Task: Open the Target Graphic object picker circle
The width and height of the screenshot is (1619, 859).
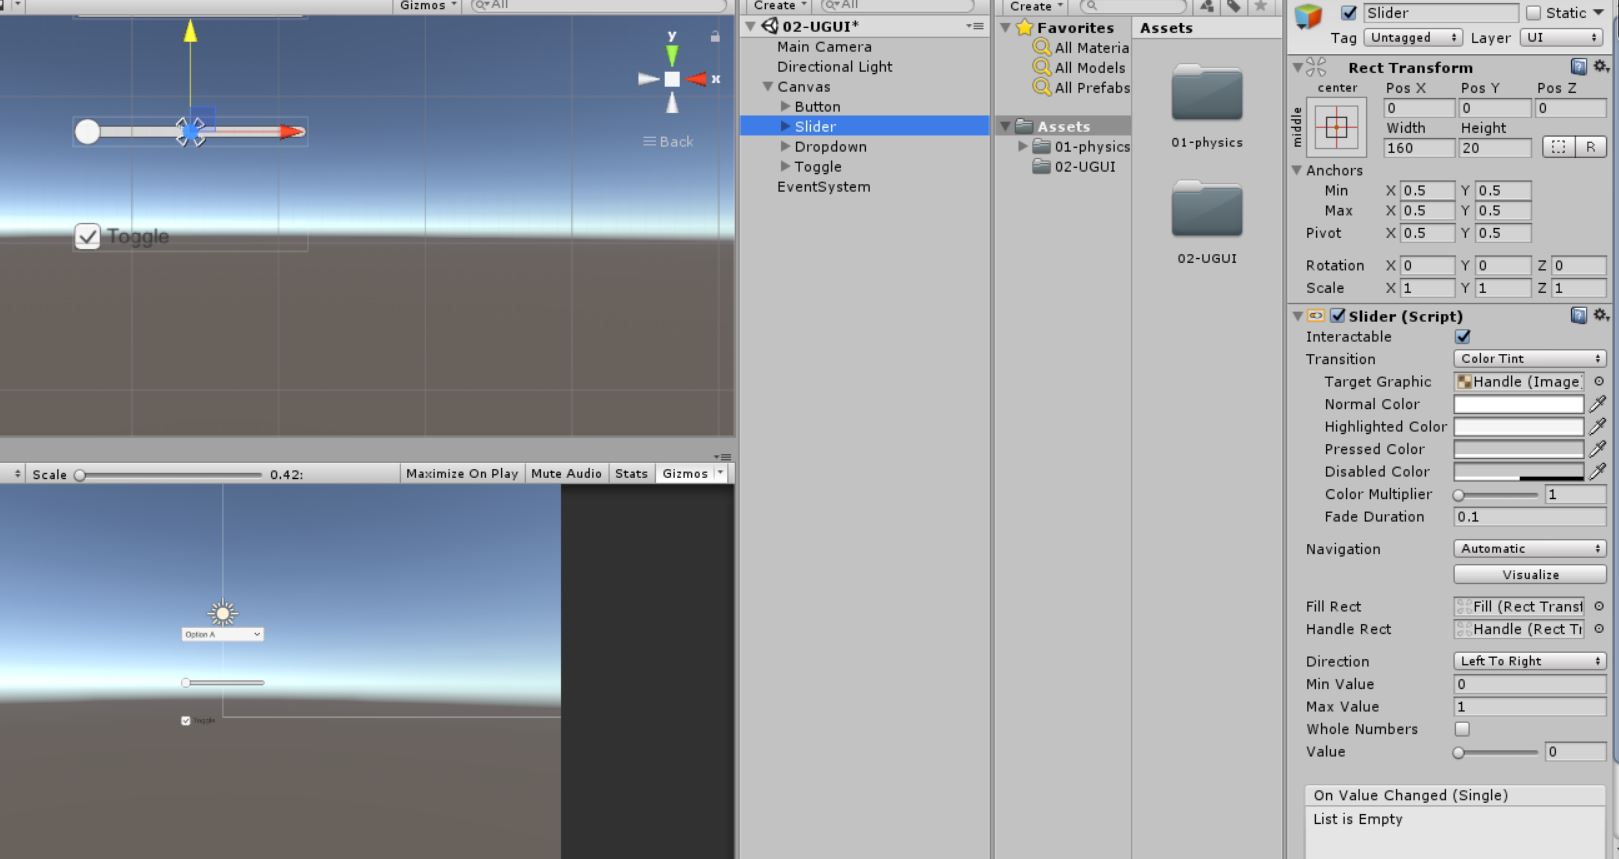Action: 1598,382
